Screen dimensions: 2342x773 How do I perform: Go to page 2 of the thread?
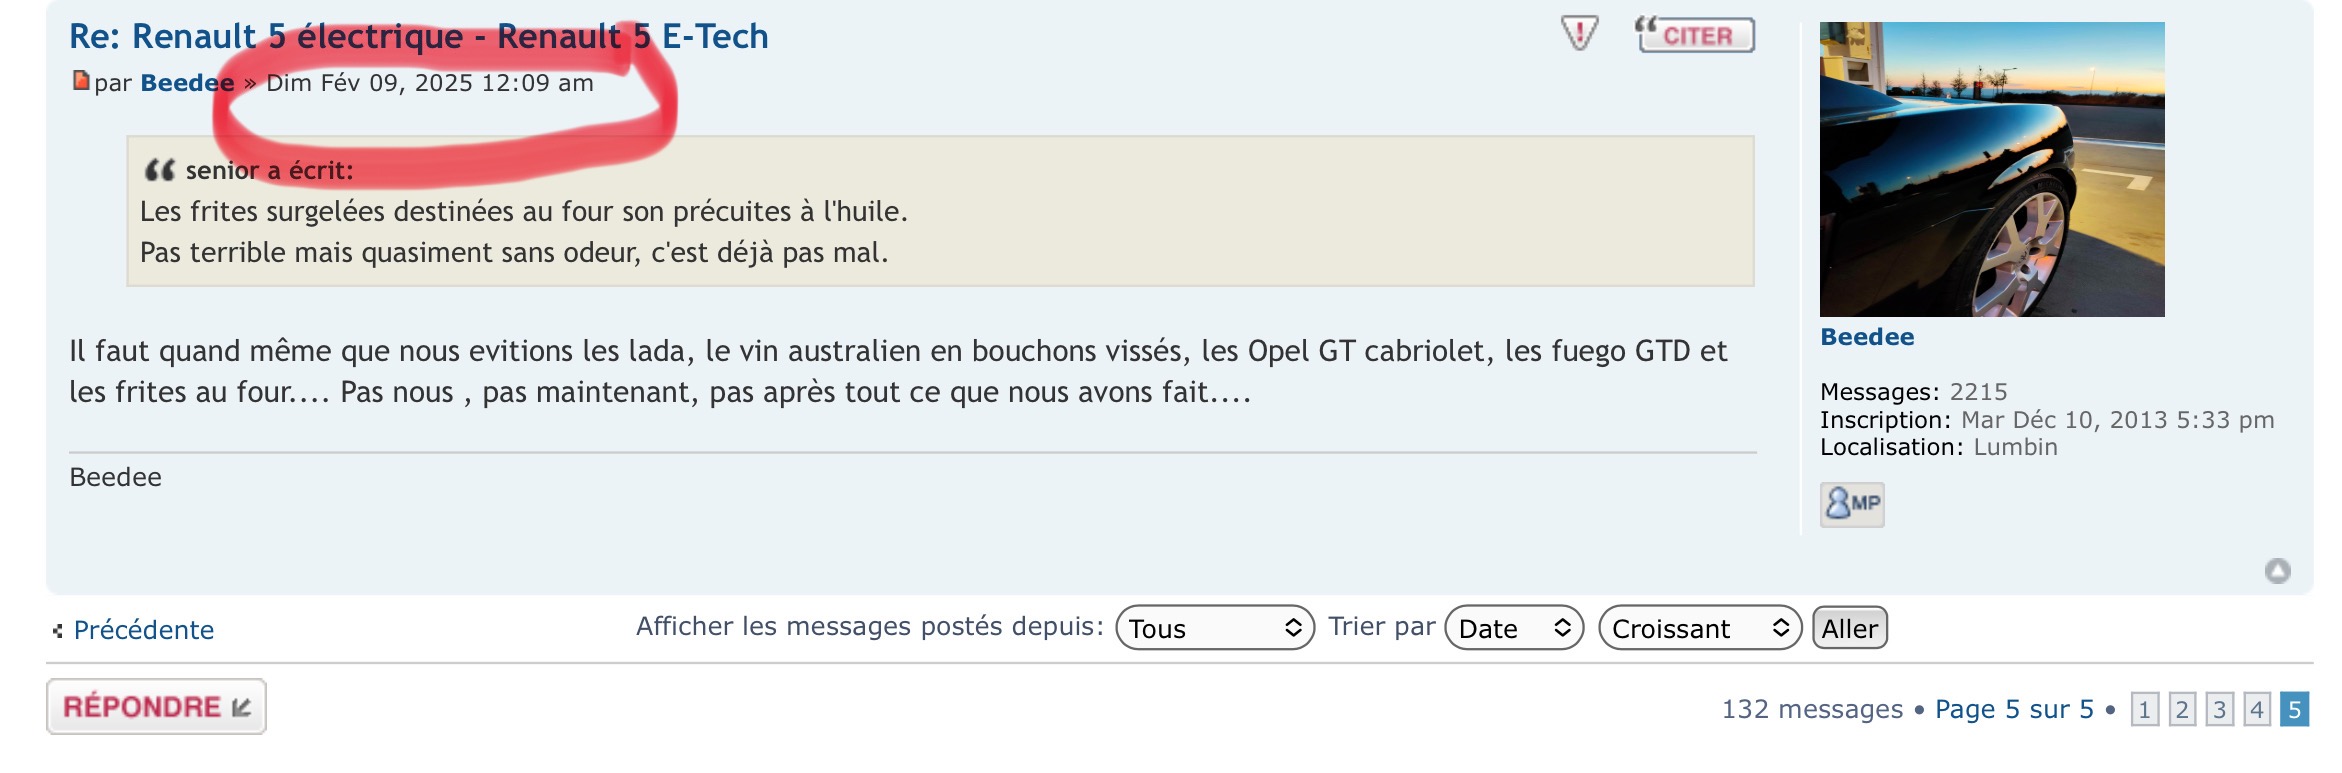pyautogui.click(x=2182, y=710)
